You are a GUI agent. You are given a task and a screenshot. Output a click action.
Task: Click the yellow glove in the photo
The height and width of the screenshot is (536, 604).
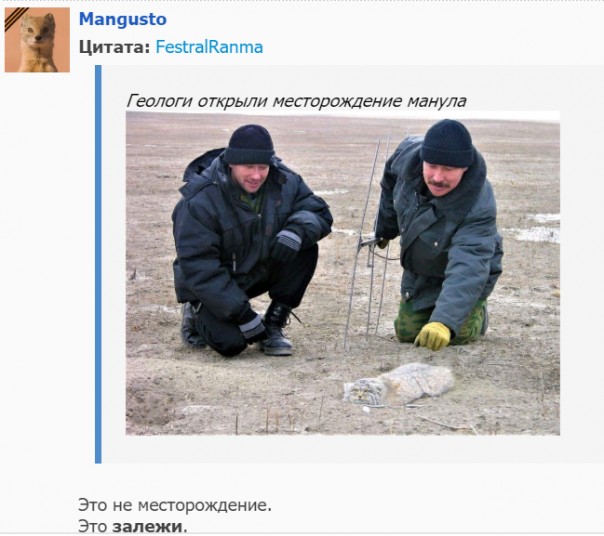pyautogui.click(x=433, y=336)
